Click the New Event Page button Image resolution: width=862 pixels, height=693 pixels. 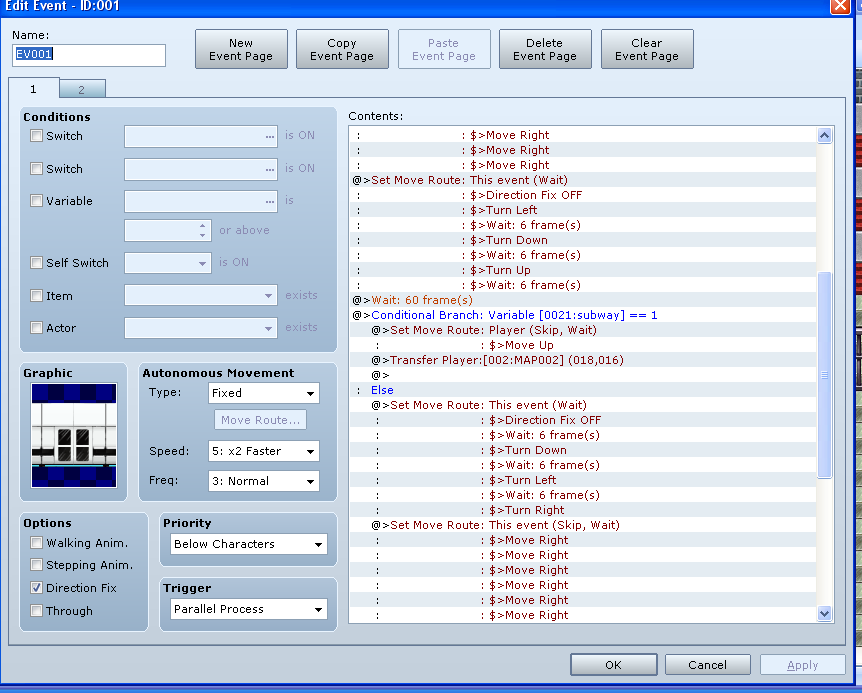pyautogui.click(x=241, y=50)
